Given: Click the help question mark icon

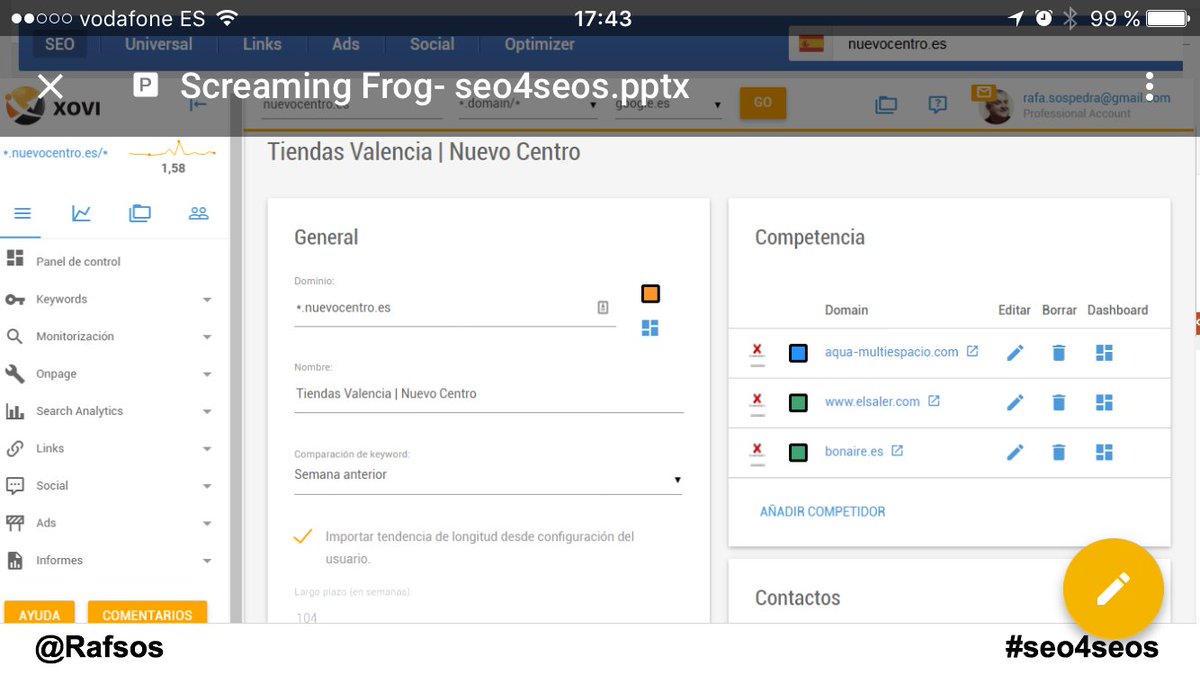Looking at the screenshot, I should coord(937,104).
